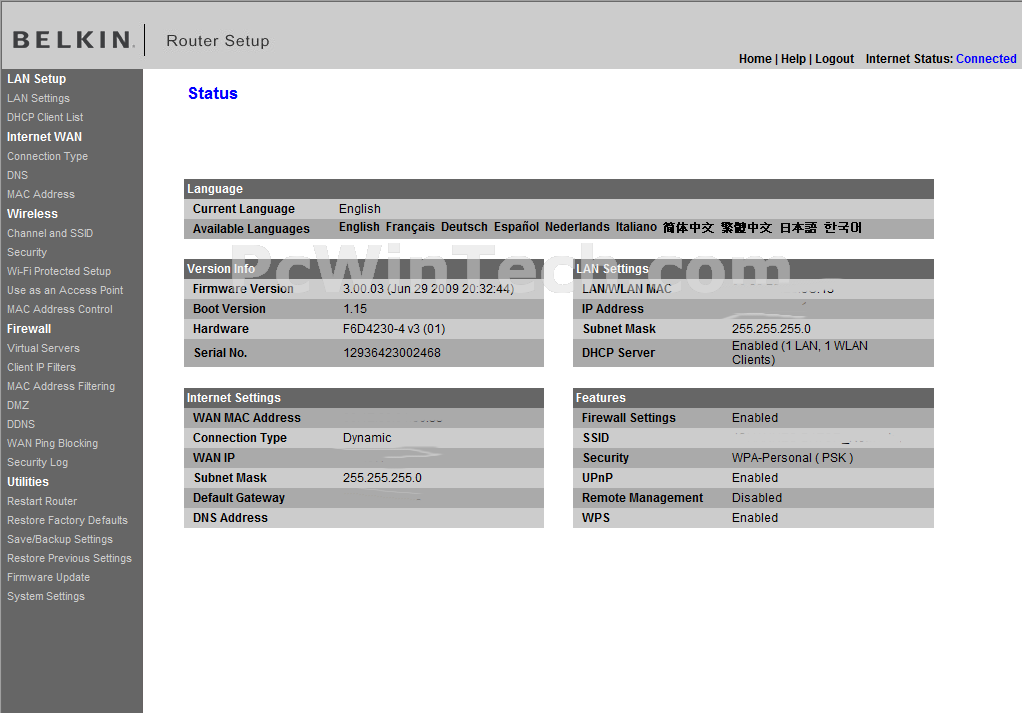Viewport: 1022px width, 713px height.
Task: Open the DDNS sidebar item
Action: click(21, 424)
